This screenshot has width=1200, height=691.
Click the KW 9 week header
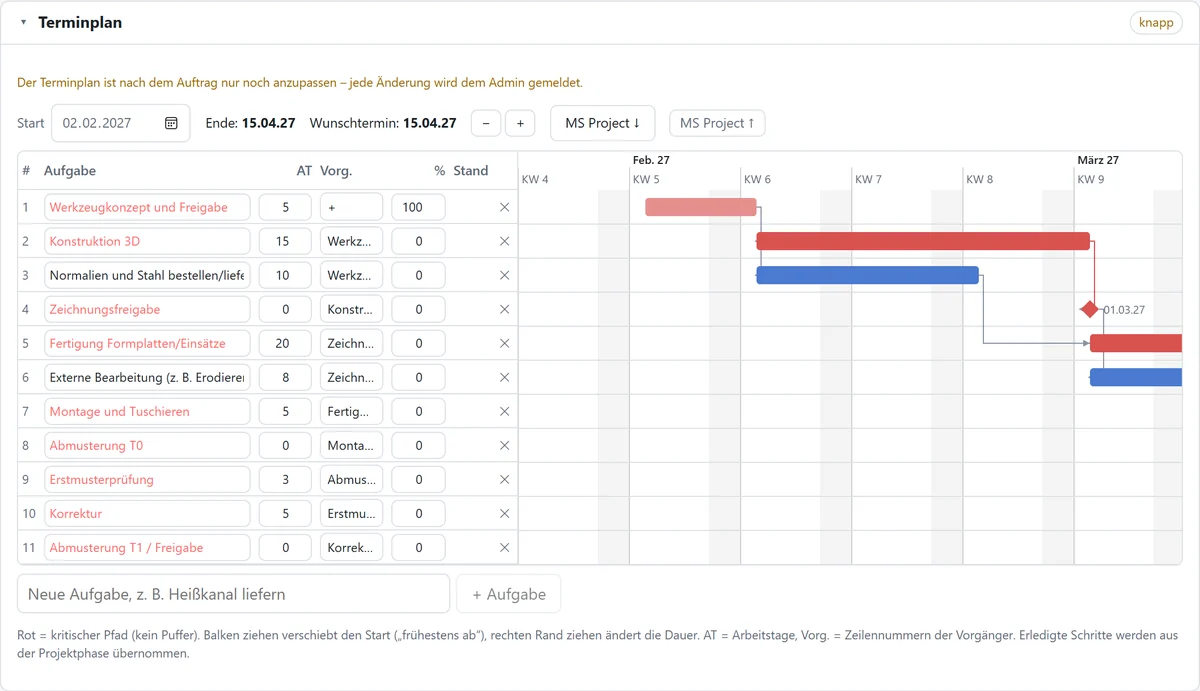click(x=1091, y=180)
